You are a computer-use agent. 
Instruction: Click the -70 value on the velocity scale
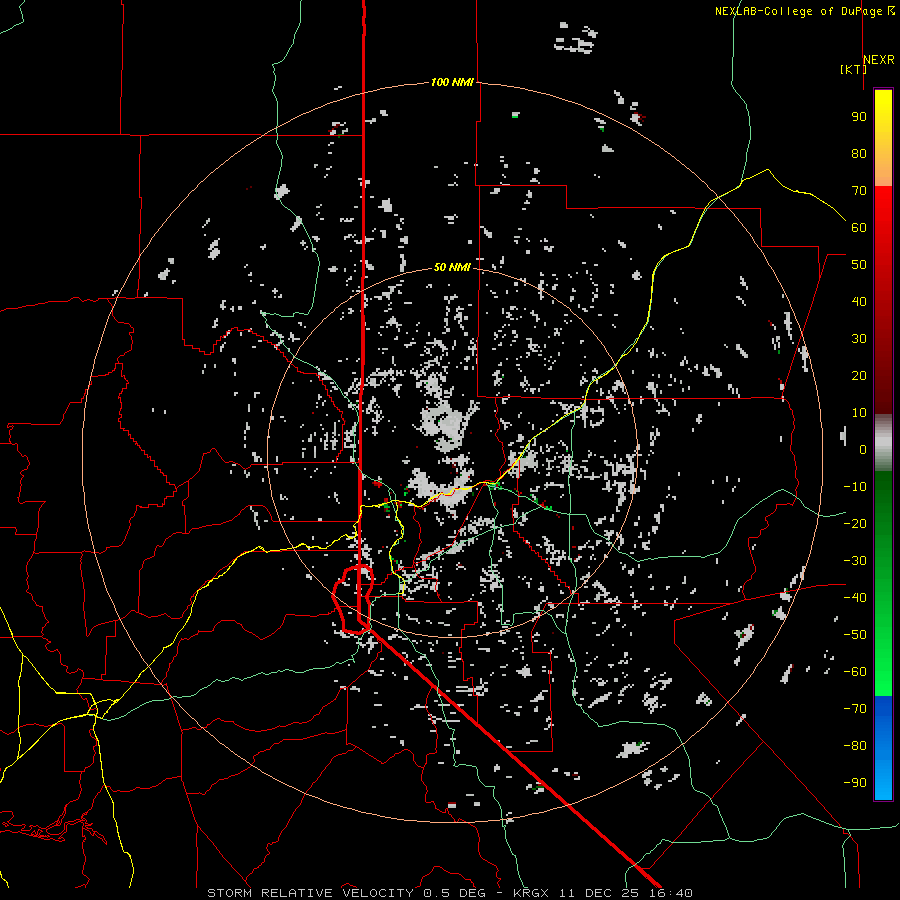(855, 709)
